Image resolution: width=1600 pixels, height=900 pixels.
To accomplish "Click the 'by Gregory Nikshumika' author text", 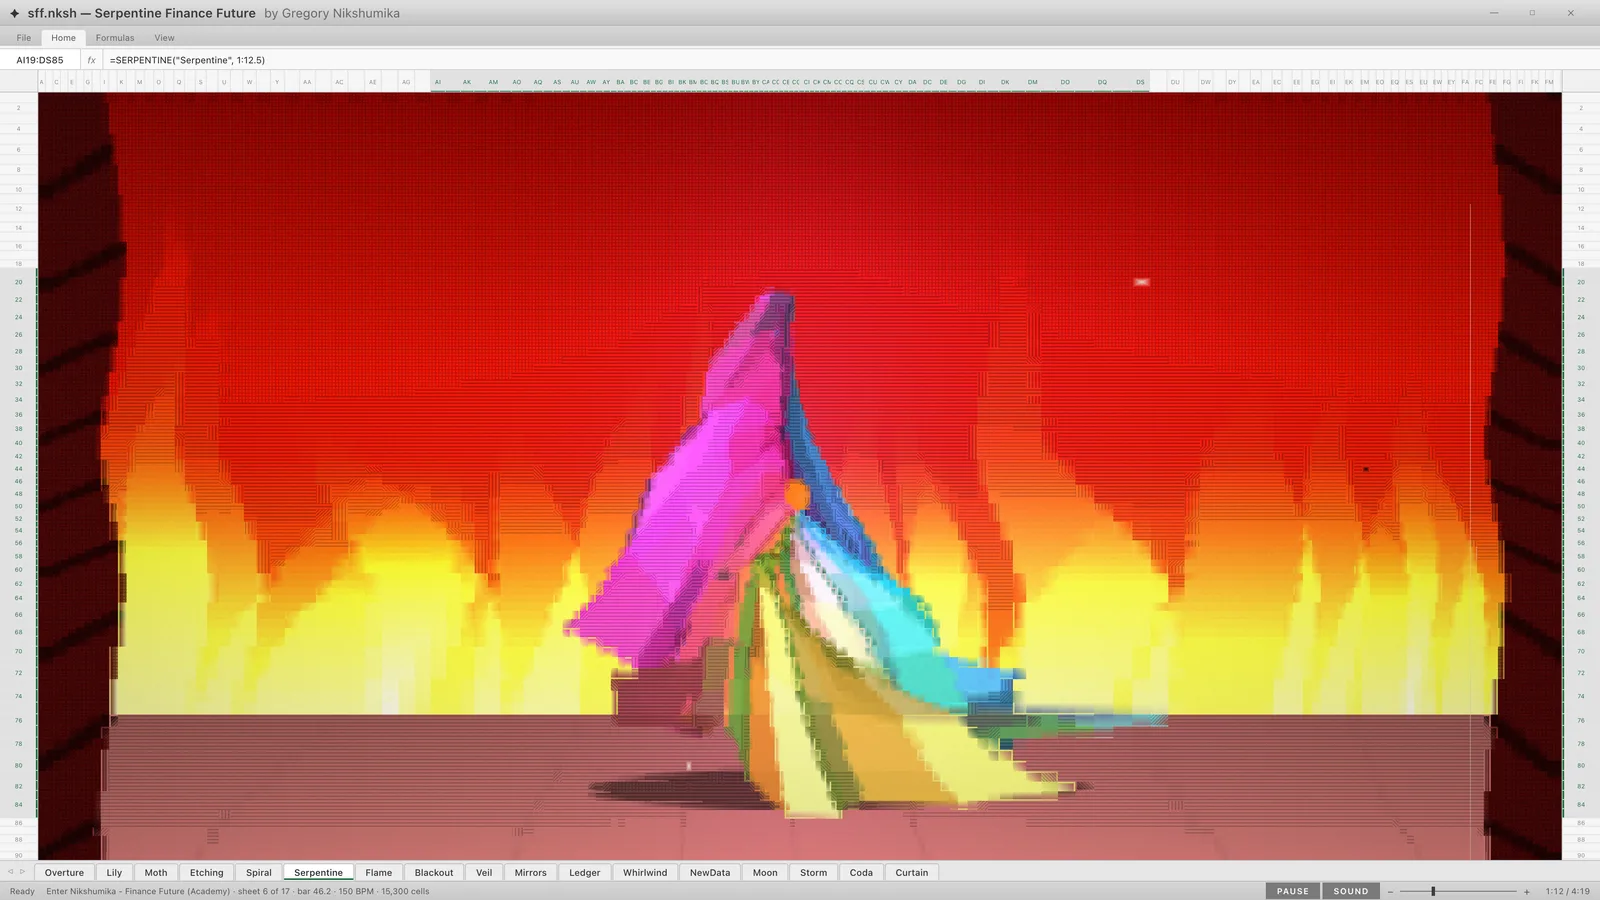I will point(332,14).
